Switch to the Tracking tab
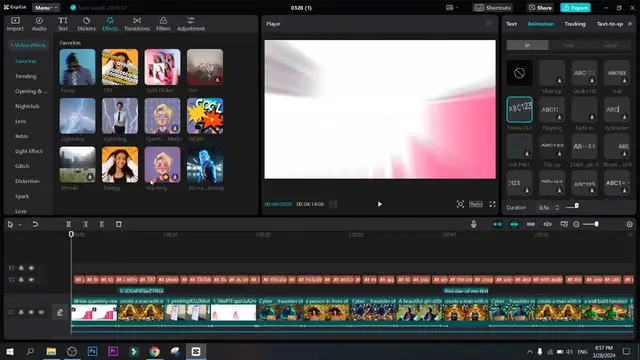Screen dimensions: 640x360 [x=575, y=24]
